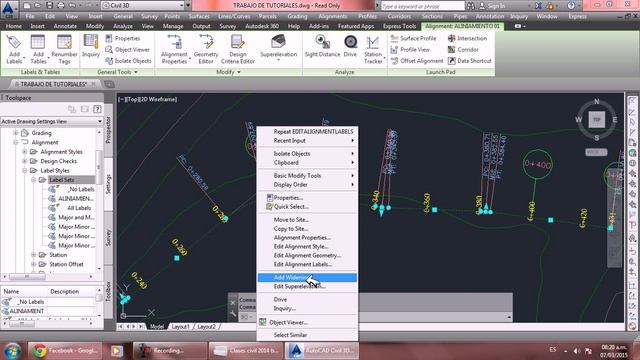640x360 pixels.
Task: Expand the Design Checks tree node
Action: tap(24, 161)
